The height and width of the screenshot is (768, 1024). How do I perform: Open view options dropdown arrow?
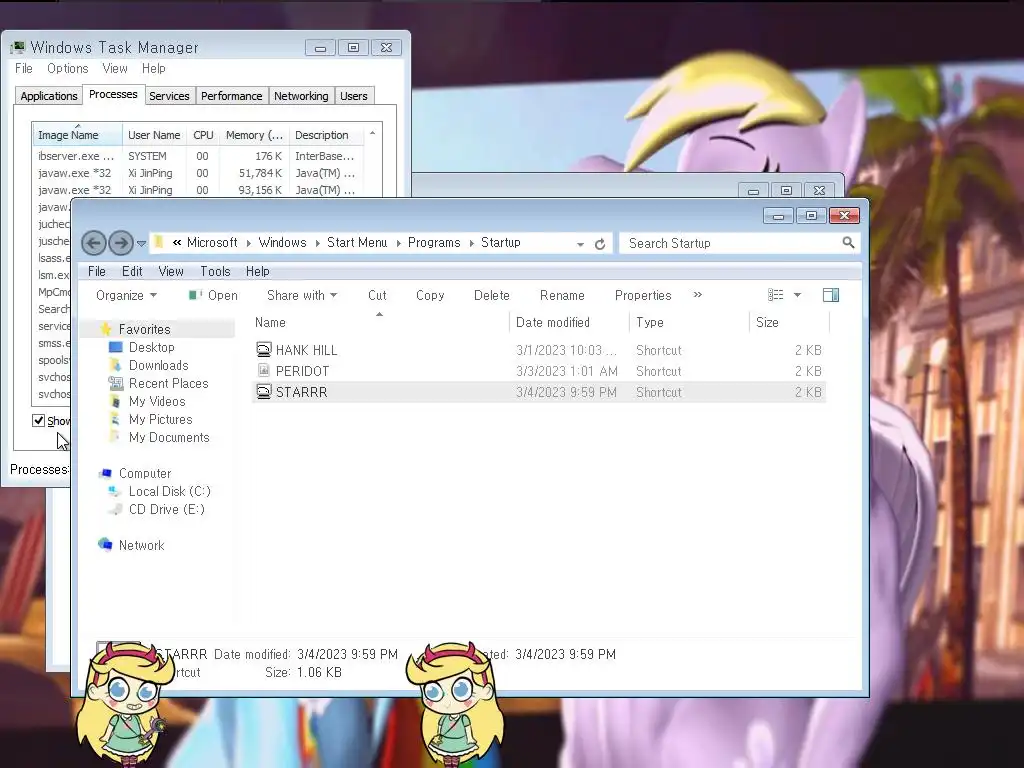[797, 295]
